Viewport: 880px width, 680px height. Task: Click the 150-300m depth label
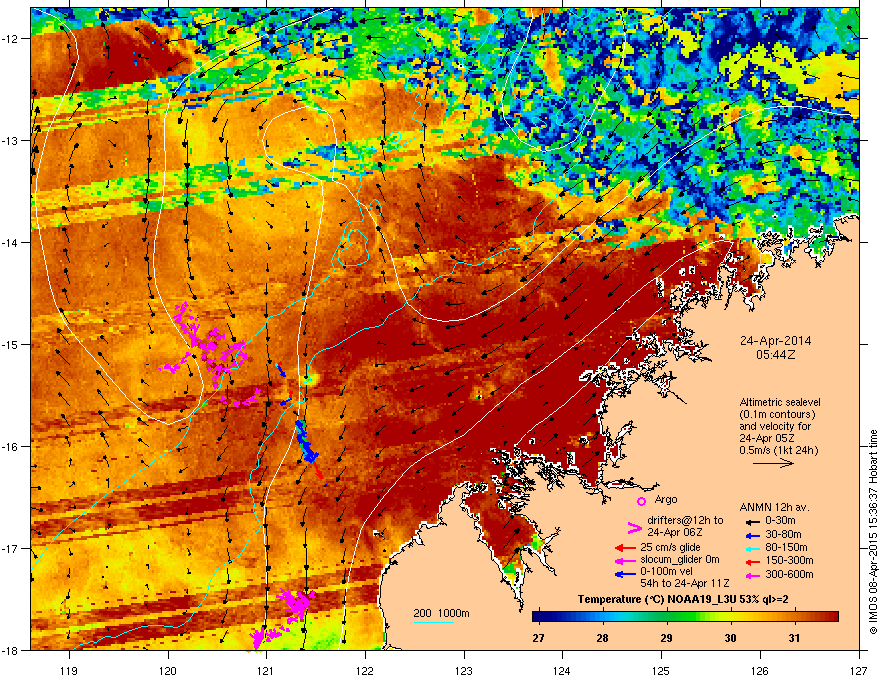[788, 560]
